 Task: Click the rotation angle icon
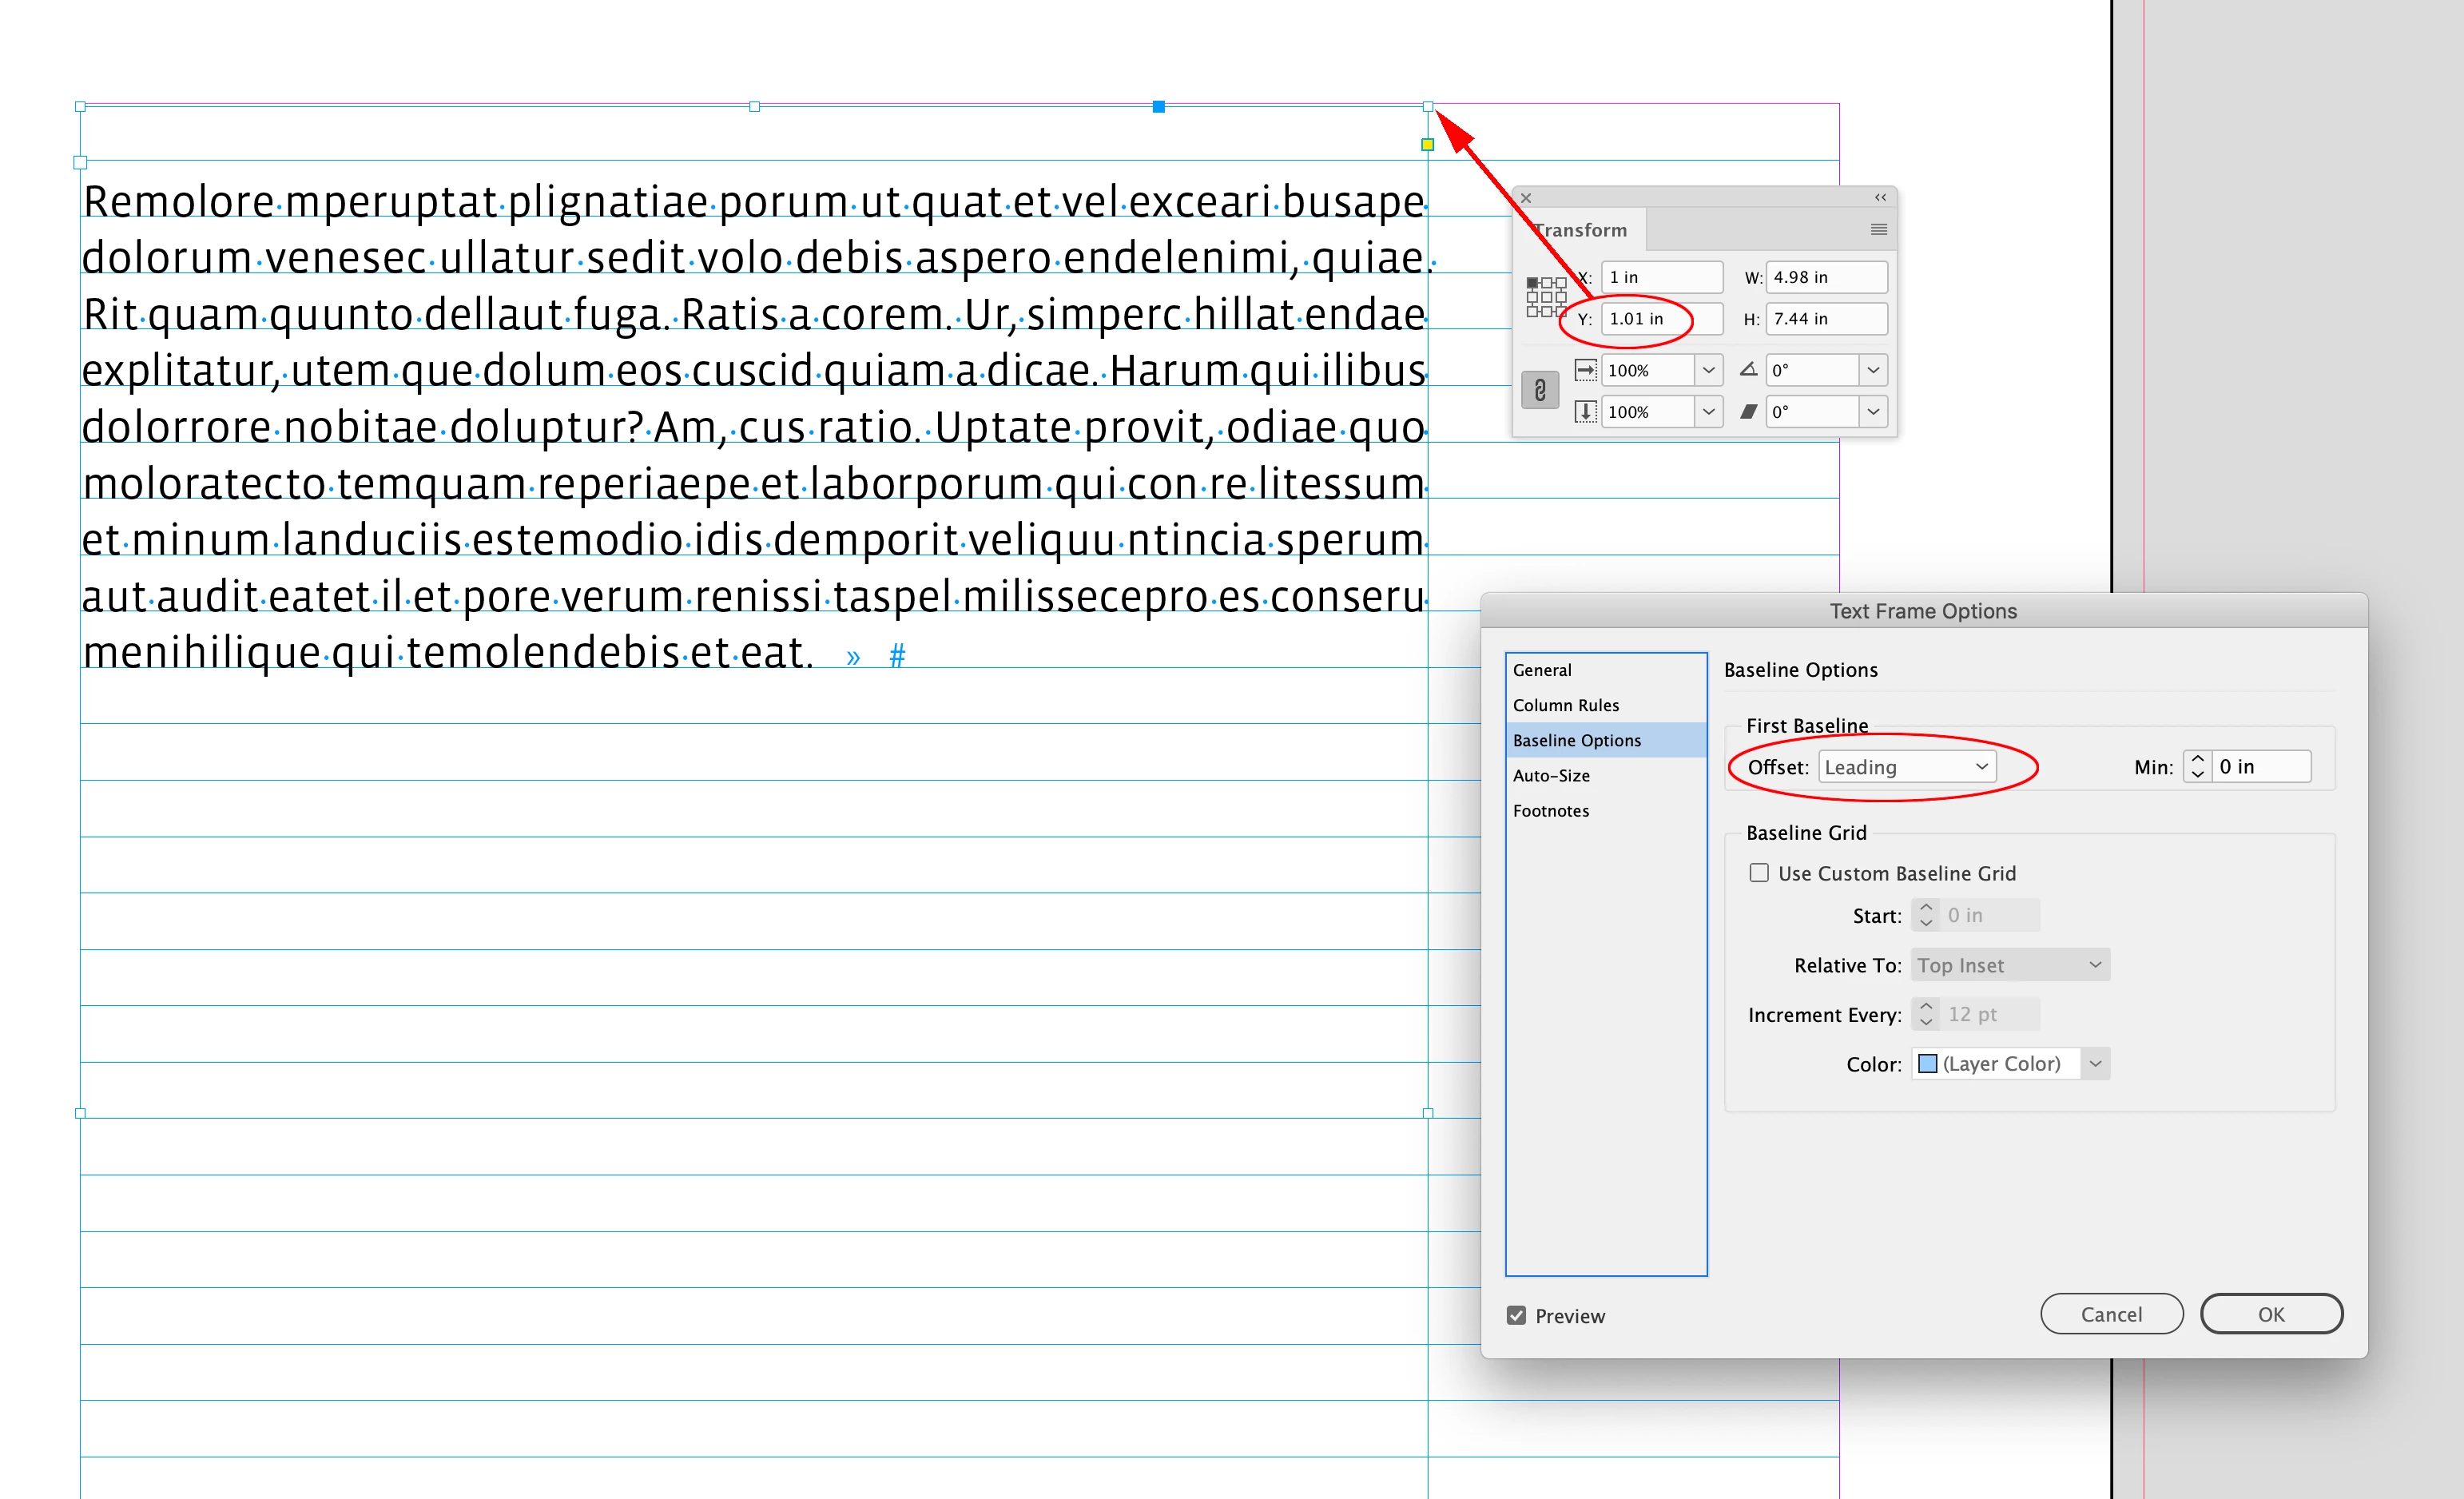point(1748,370)
